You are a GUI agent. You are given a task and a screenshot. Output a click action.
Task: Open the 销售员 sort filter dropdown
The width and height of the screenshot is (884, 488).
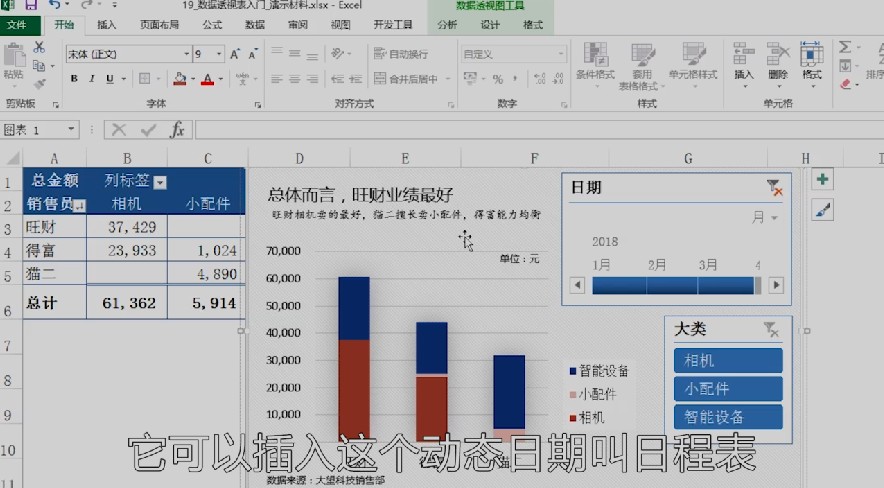tap(79, 206)
